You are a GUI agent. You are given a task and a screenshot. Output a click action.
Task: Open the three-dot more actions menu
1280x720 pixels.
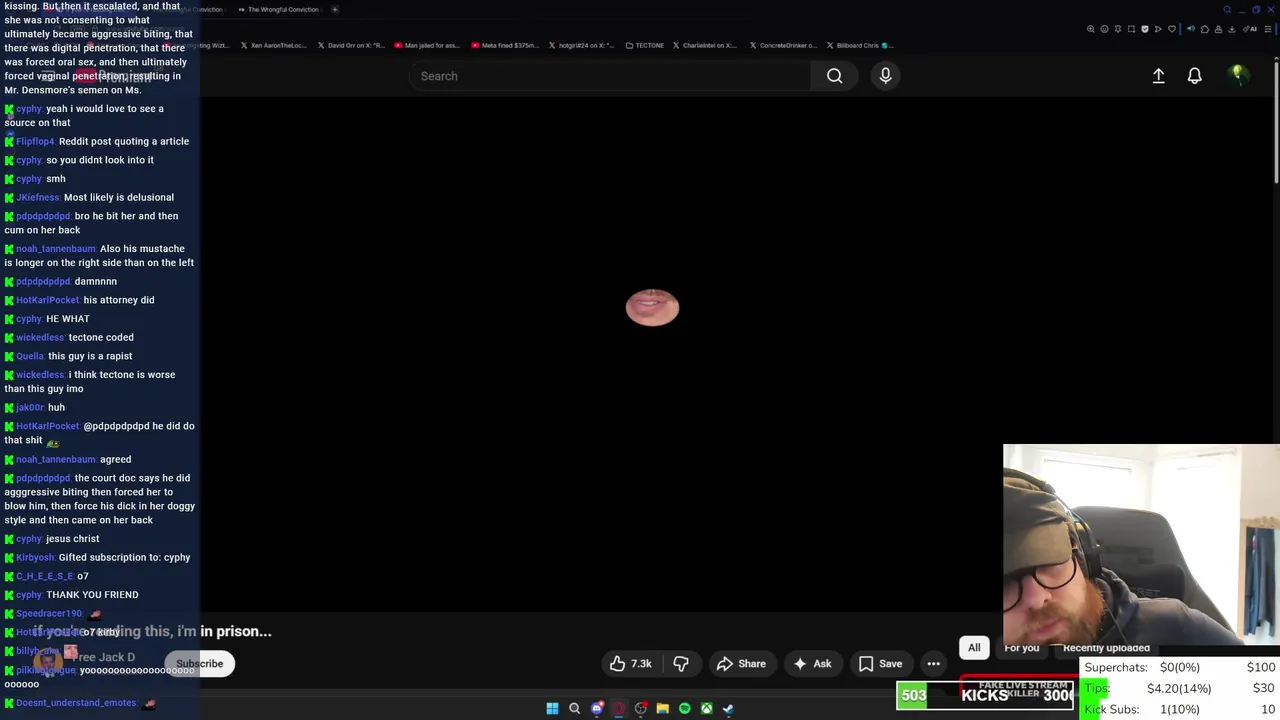(933, 664)
